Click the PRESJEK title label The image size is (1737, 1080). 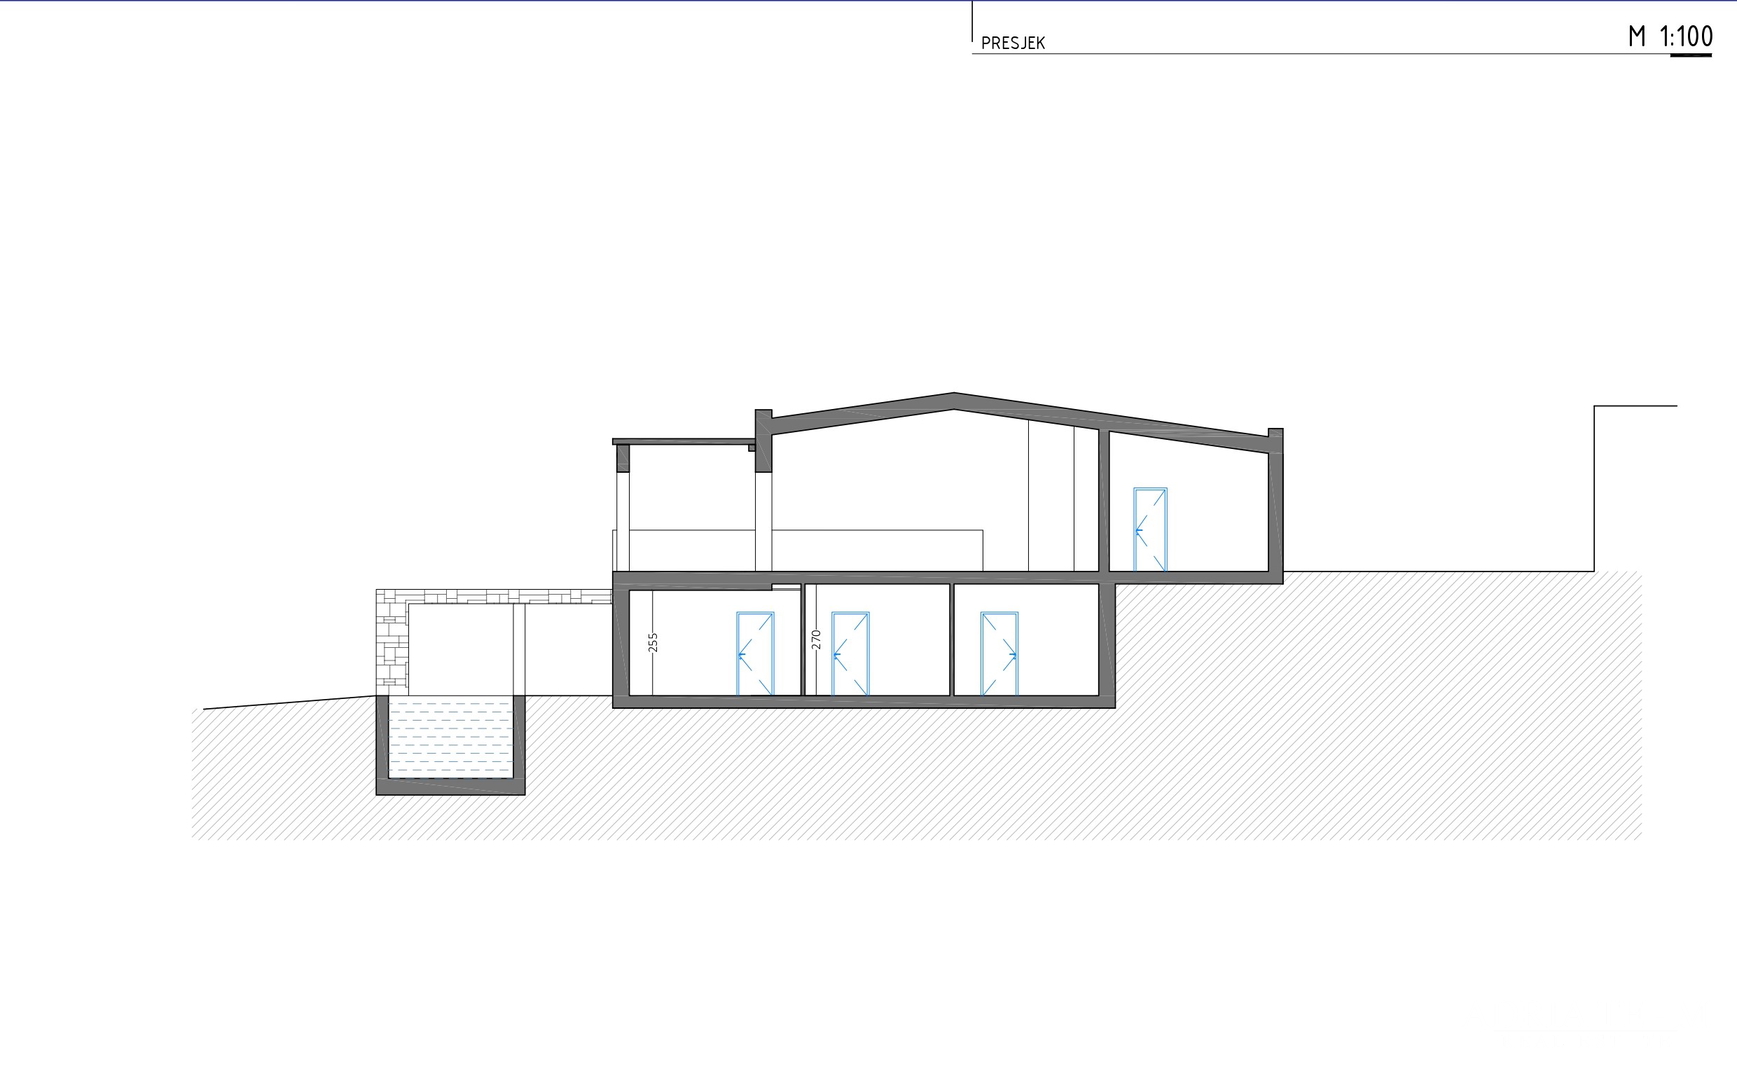click(1013, 43)
